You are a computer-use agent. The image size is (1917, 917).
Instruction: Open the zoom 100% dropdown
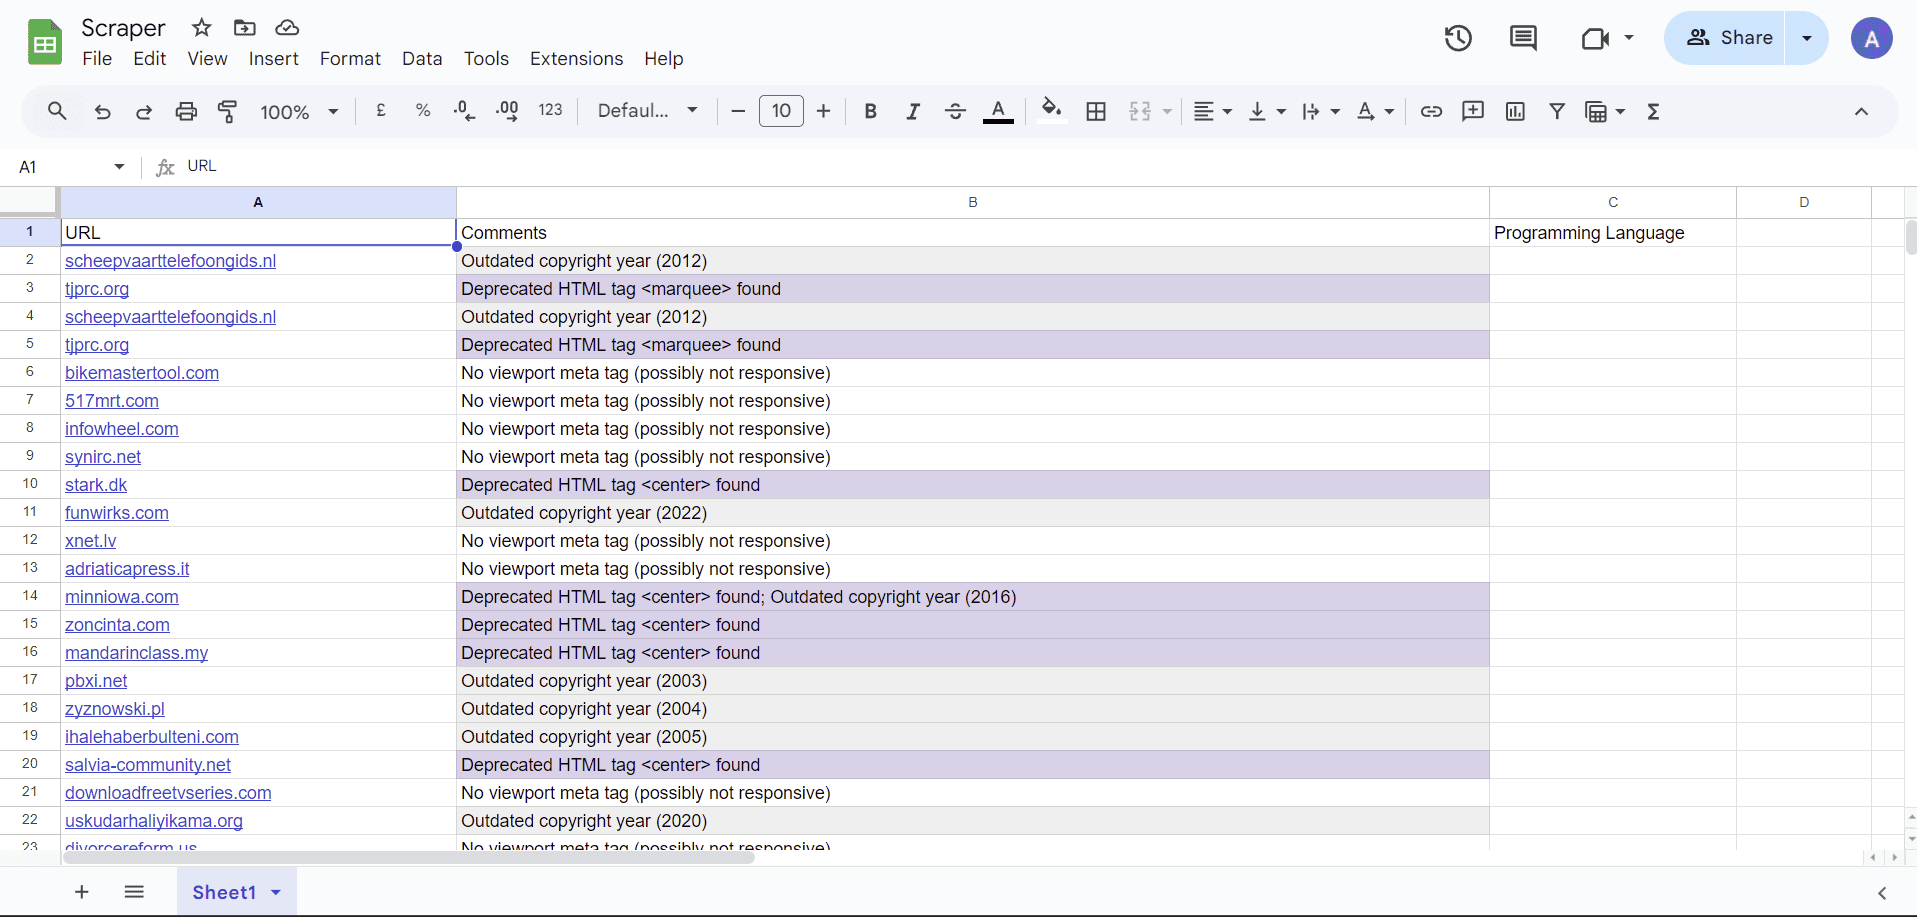tap(300, 111)
